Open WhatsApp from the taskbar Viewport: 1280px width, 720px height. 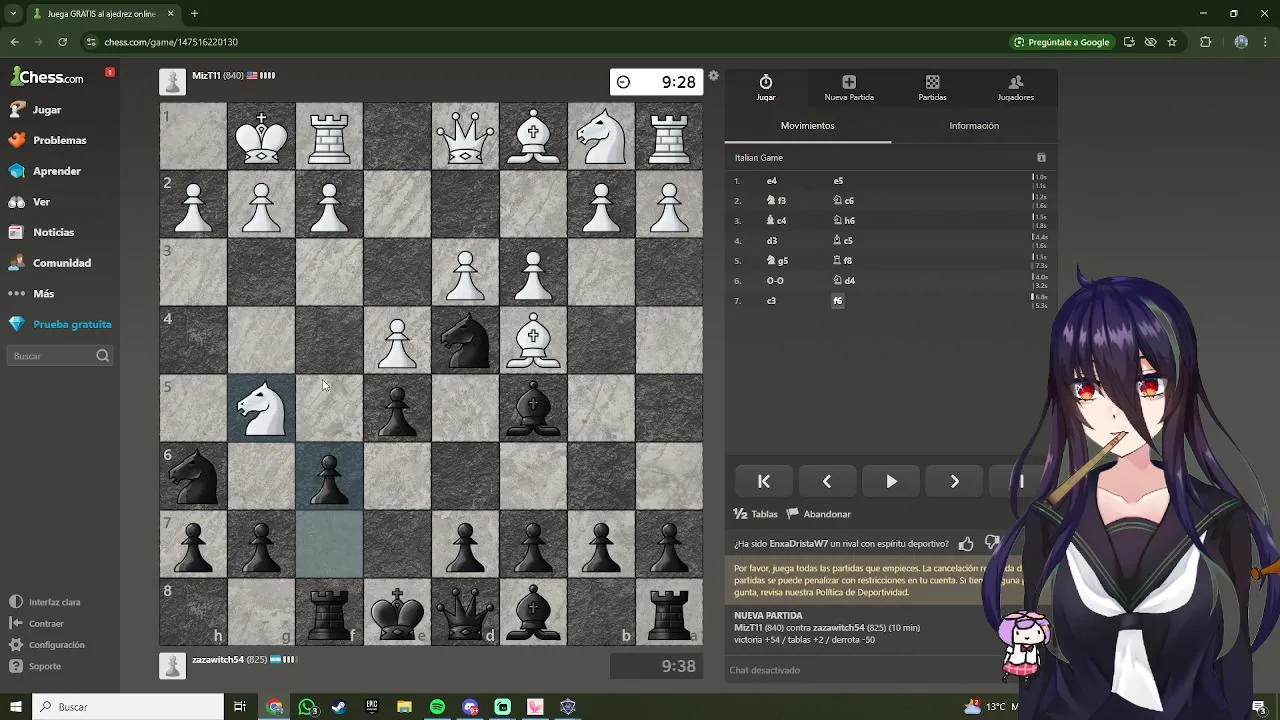click(x=307, y=707)
